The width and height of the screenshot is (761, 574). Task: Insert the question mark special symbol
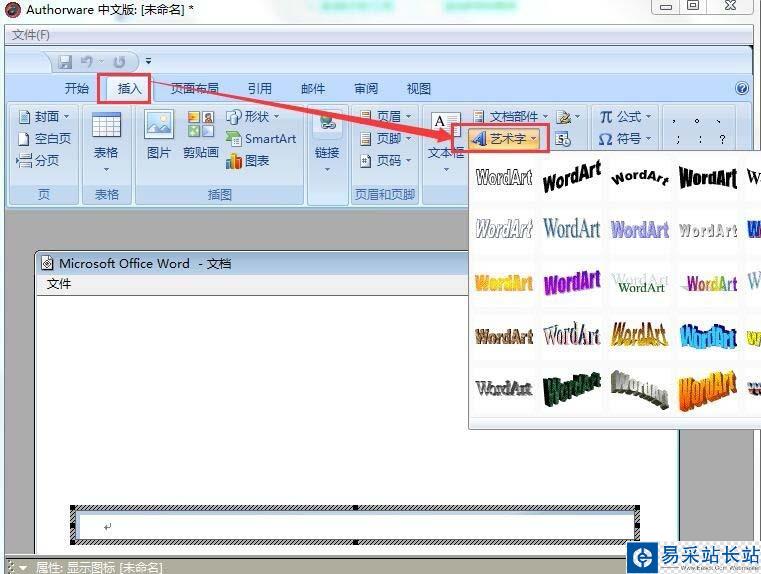tap(722, 140)
